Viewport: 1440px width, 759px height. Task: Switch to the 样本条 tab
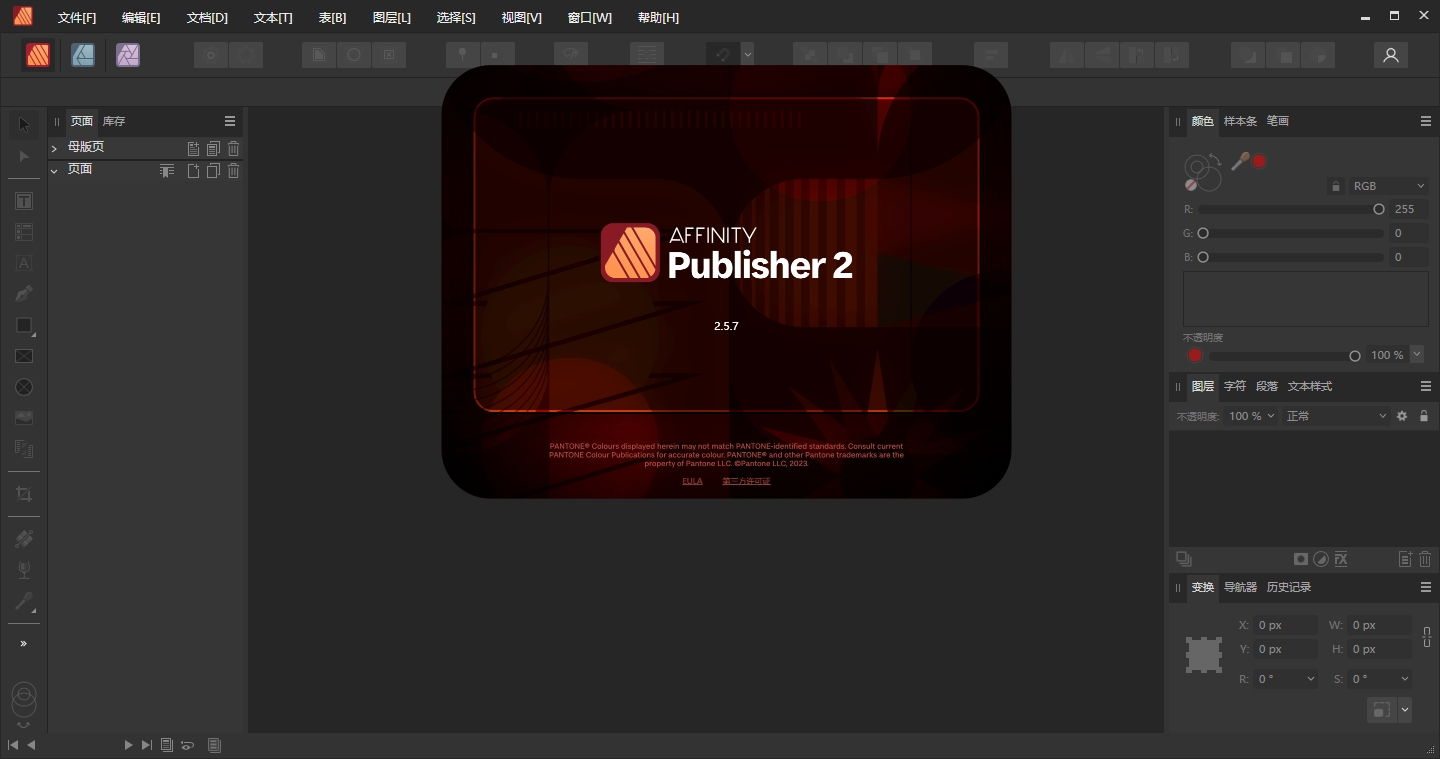point(1240,121)
